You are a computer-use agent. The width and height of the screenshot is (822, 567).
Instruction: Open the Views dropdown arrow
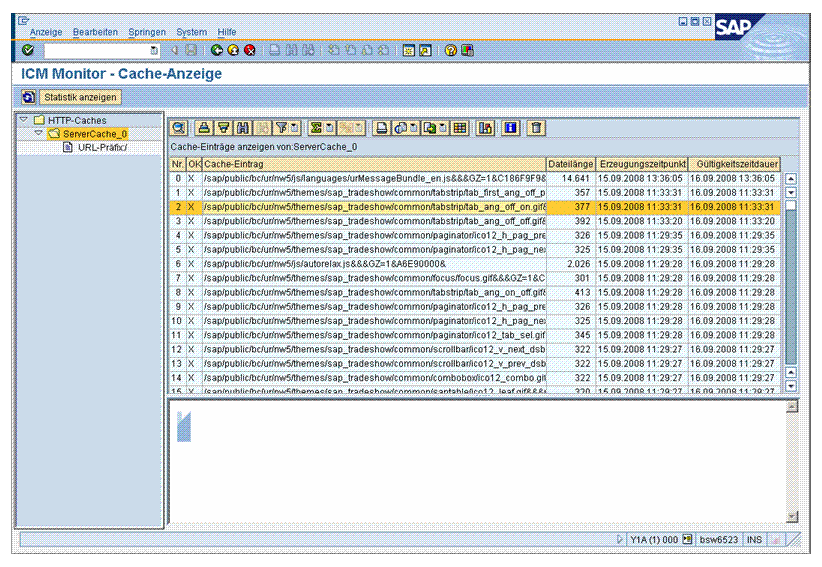(414, 128)
